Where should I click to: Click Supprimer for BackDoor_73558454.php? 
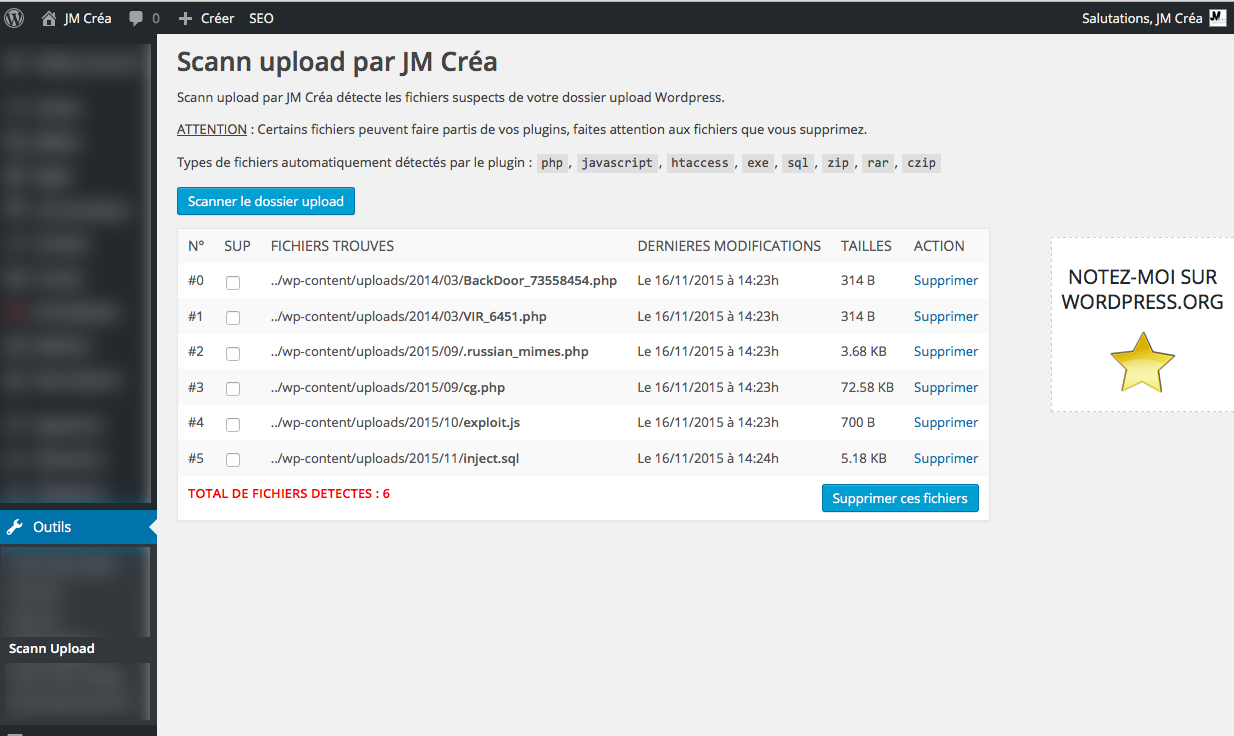[946, 280]
